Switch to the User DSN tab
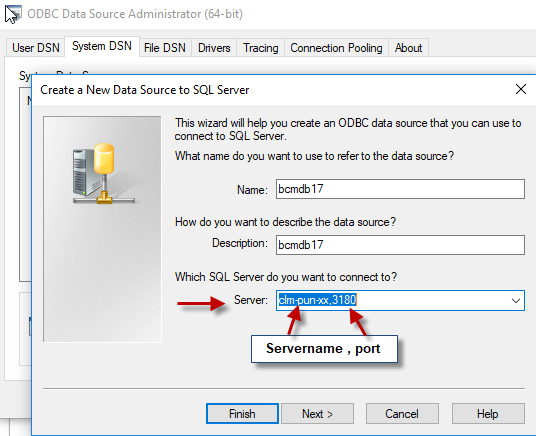The width and height of the screenshot is (536, 436). 36,48
